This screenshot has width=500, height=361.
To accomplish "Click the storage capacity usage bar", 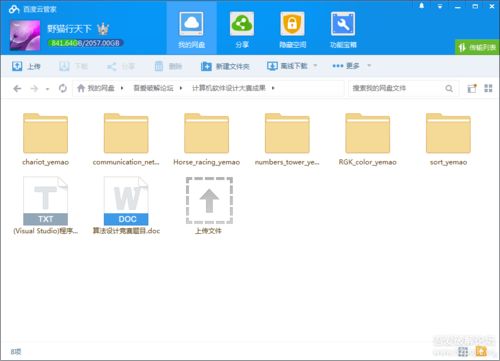I will pos(86,43).
